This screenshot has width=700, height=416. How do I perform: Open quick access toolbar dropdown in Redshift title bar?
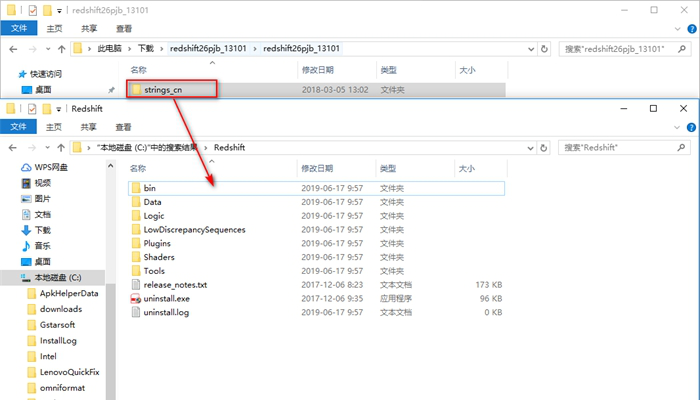pos(58,109)
